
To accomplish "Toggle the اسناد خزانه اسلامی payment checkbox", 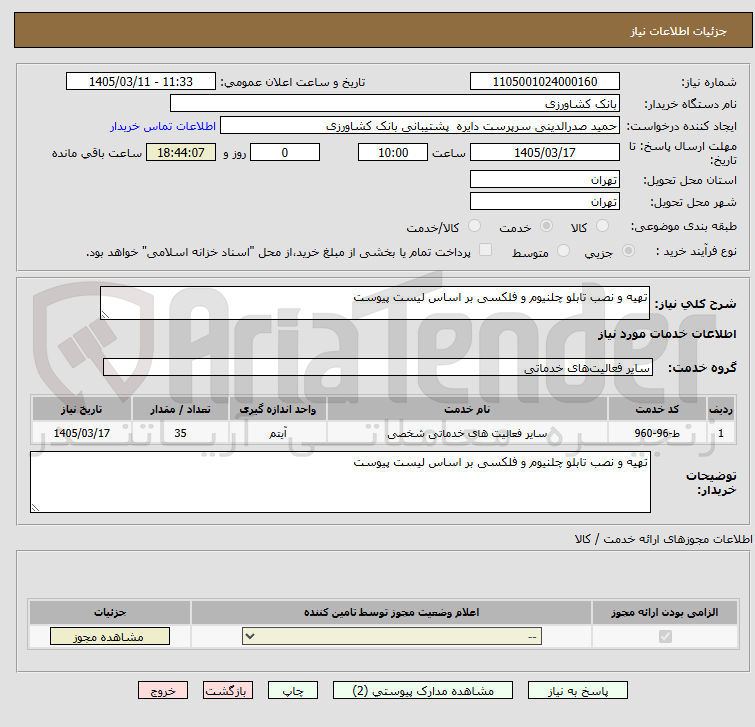I will click(485, 250).
